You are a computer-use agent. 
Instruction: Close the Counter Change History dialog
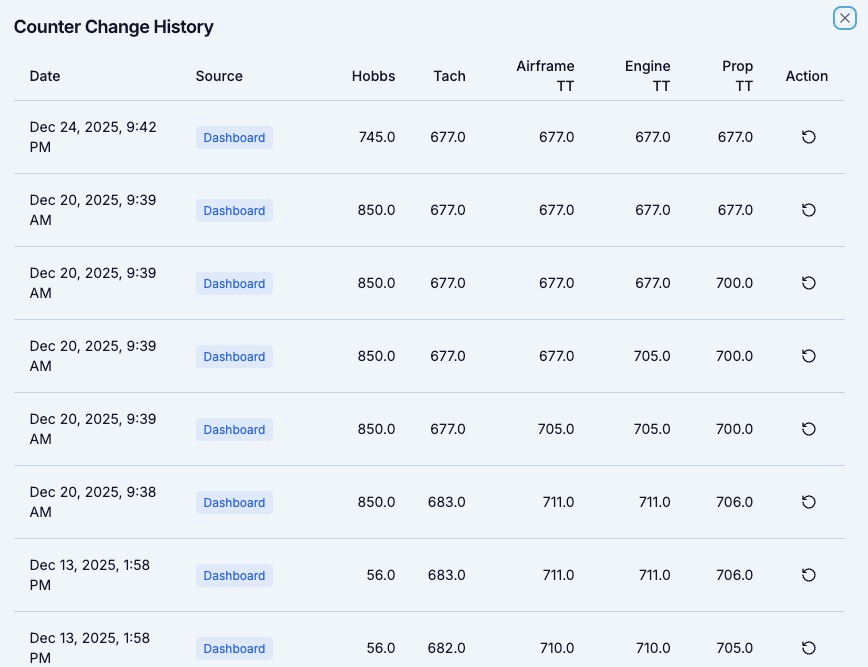click(x=845, y=18)
